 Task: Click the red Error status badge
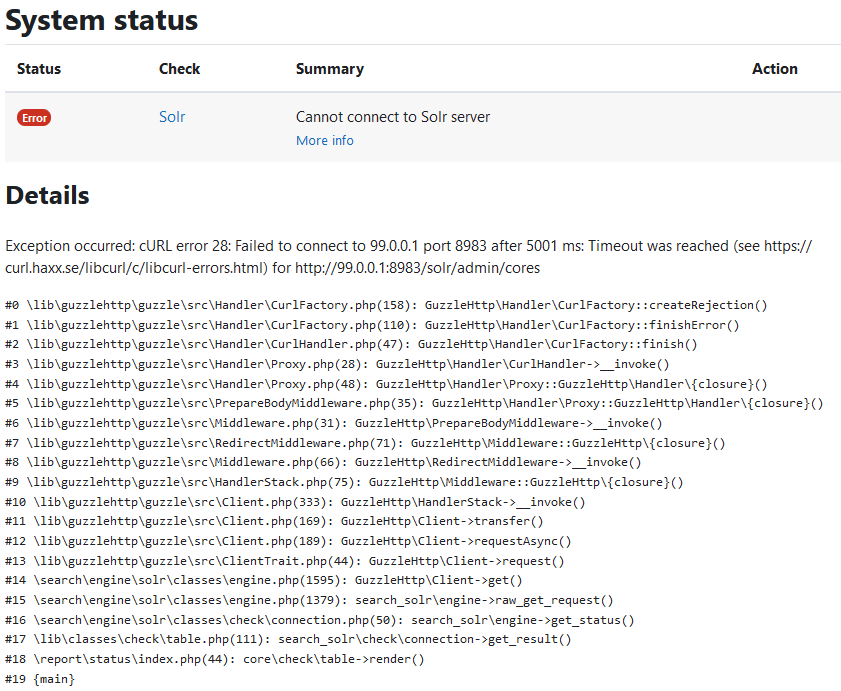tap(34, 118)
